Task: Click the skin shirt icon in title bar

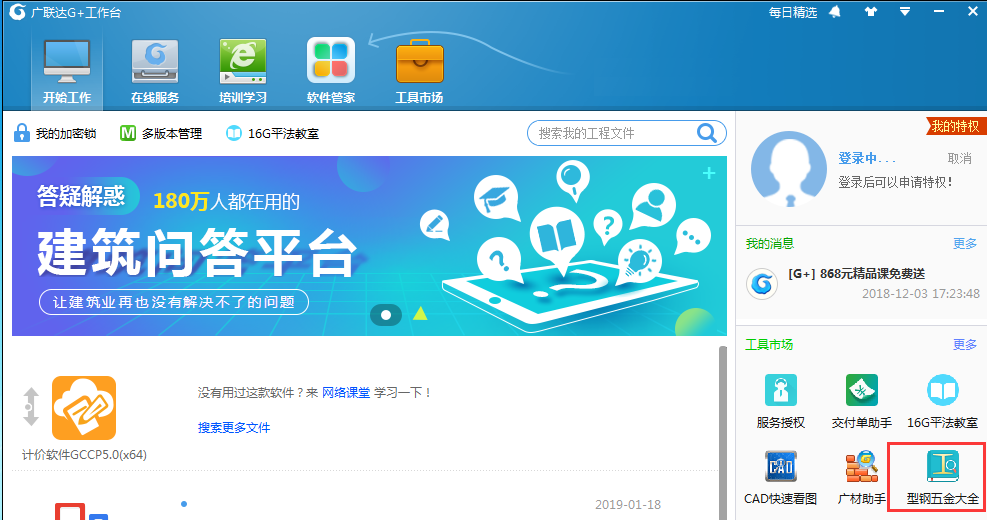Action: point(871,11)
